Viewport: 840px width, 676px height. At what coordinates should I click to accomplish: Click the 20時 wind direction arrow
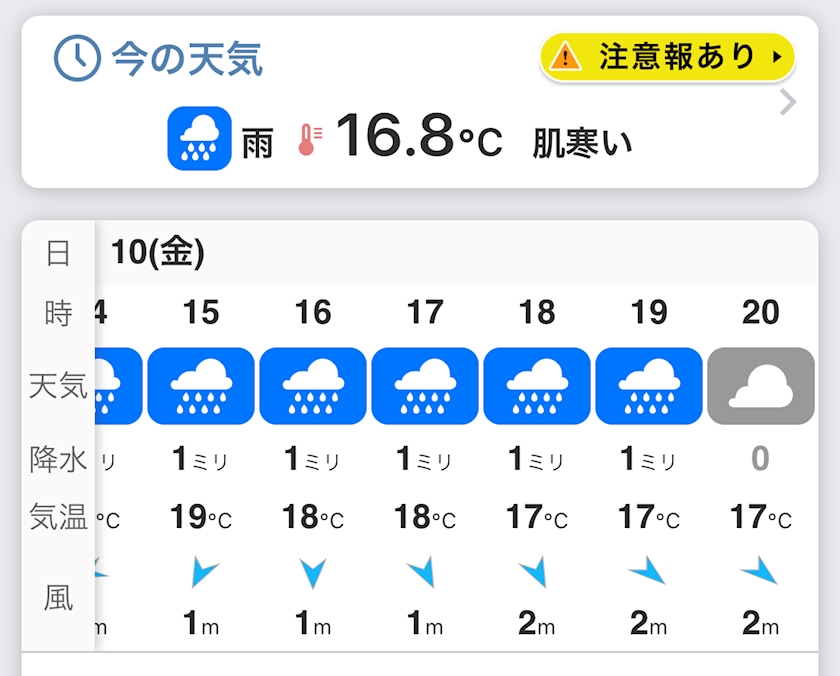[760, 571]
